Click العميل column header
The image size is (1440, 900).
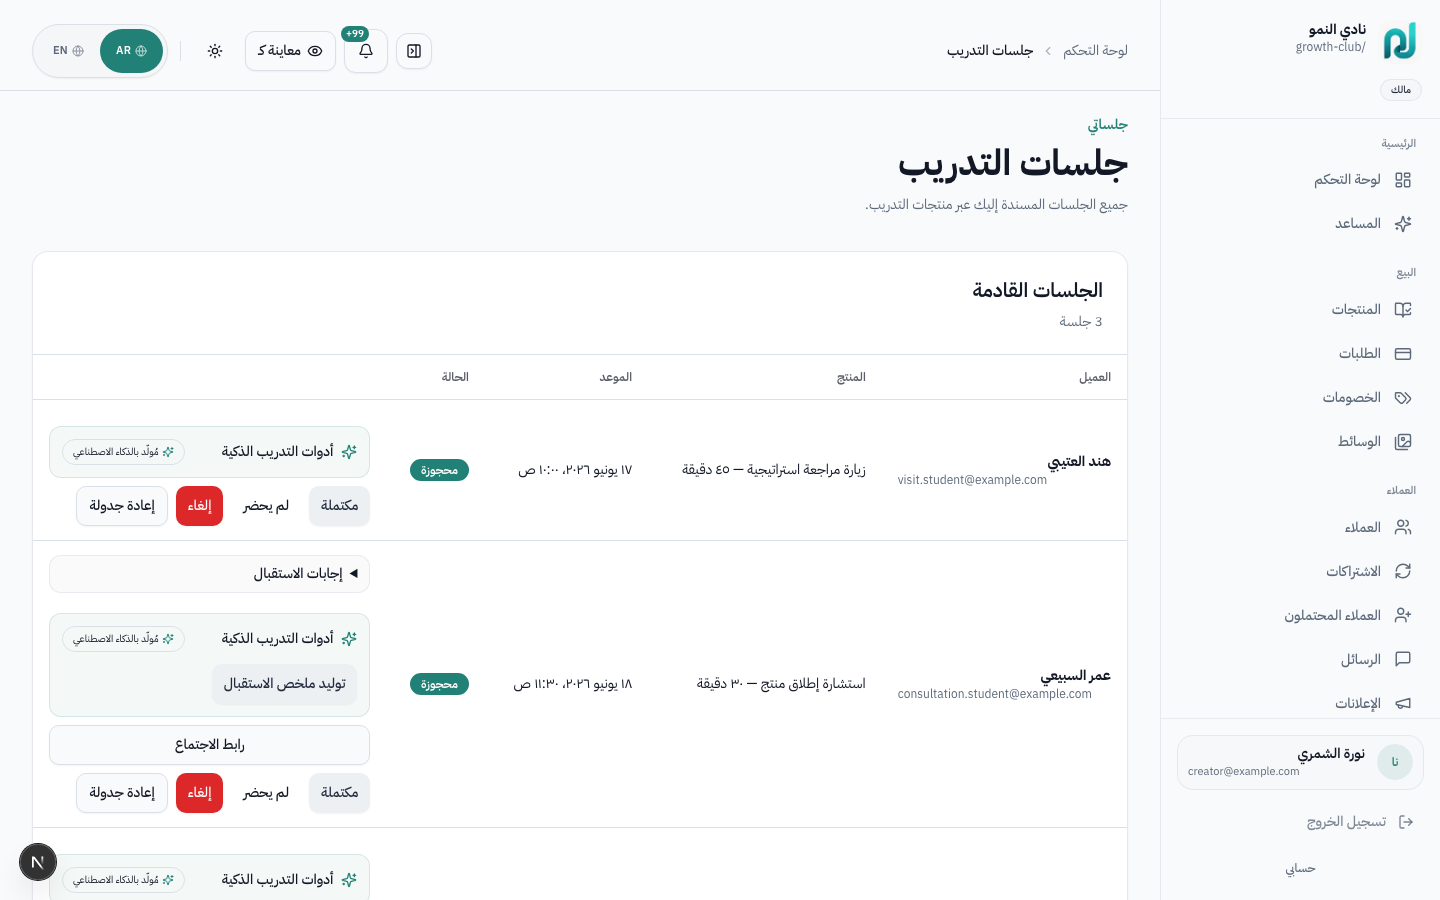pos(1095,377)
